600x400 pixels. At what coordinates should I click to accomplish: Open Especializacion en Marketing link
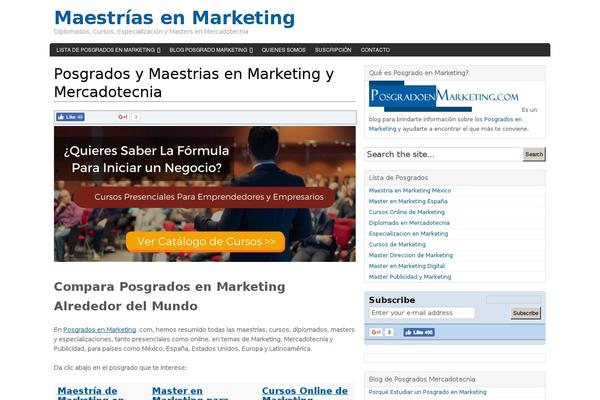pos(408,233)
